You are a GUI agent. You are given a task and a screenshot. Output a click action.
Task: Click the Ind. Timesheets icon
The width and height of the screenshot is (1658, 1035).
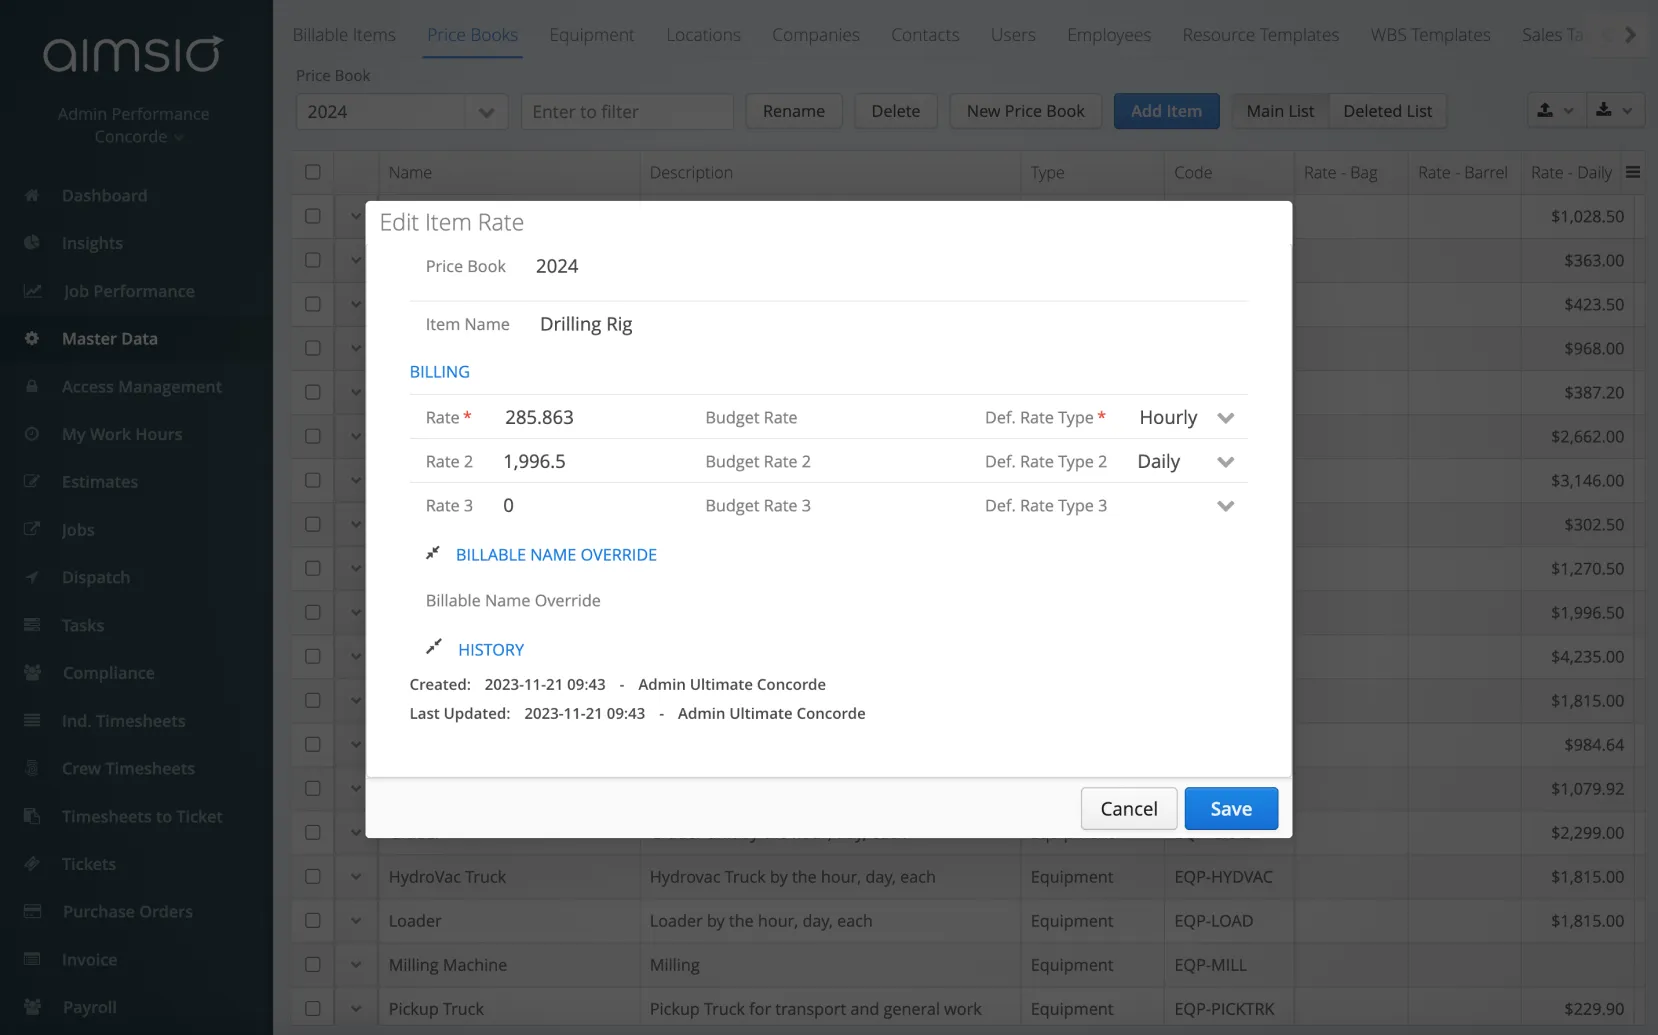coord(32,720)
